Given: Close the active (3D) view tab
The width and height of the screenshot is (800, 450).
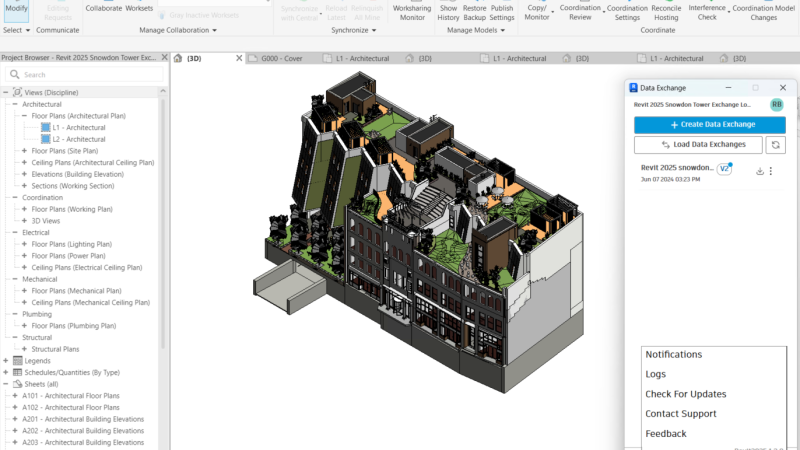Looking at the screenshot, I should pyautogui.click(x=239, y=58).
